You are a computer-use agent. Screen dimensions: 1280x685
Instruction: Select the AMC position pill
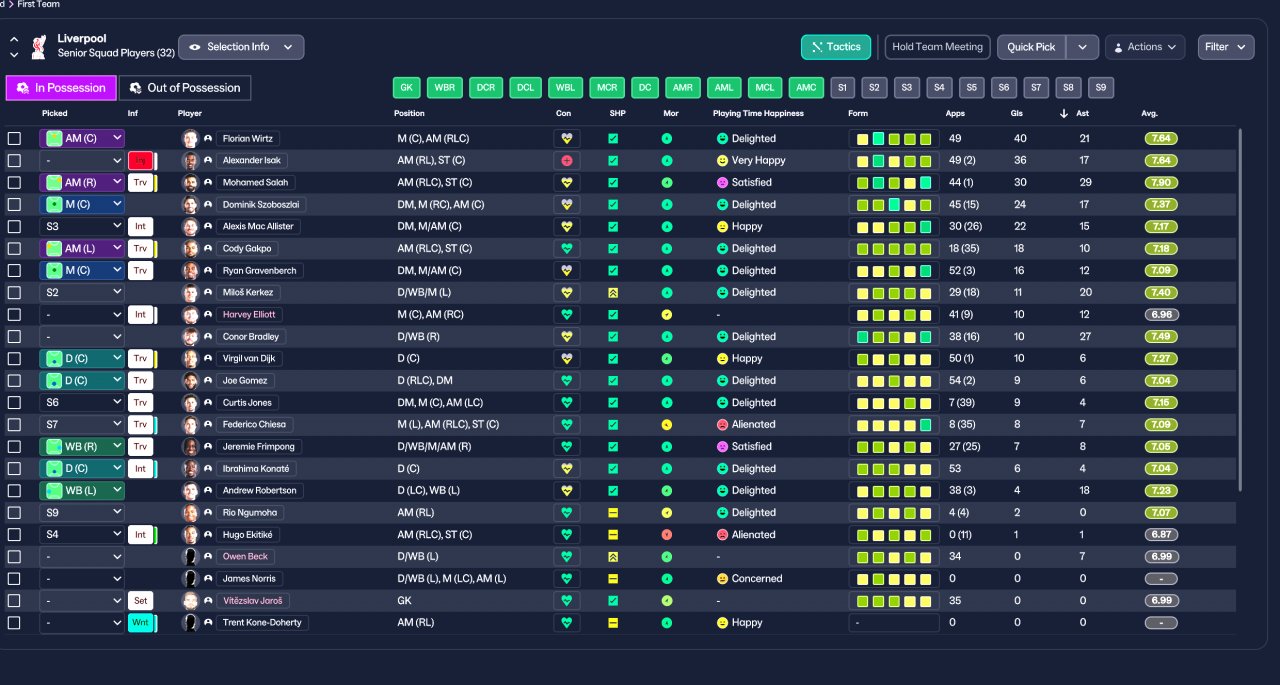[x=806, y=88]
